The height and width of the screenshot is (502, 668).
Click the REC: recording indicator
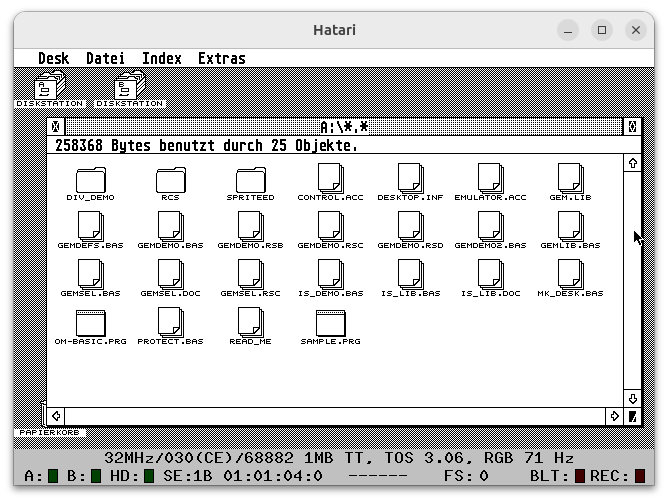click(640, 476)
